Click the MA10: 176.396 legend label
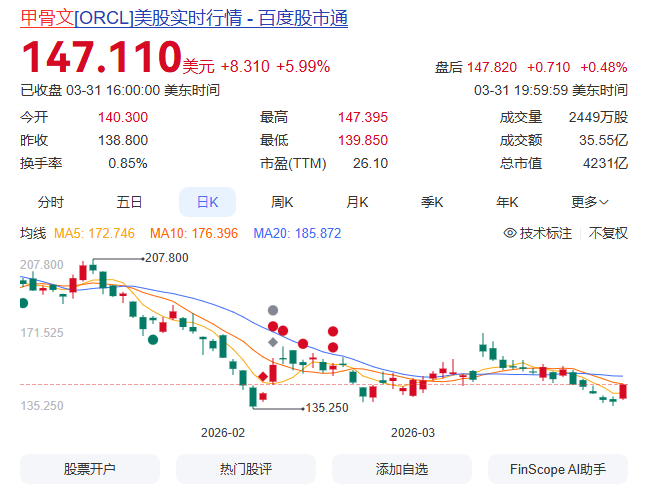This screenshot has height=497, width=663. point(194,233)
